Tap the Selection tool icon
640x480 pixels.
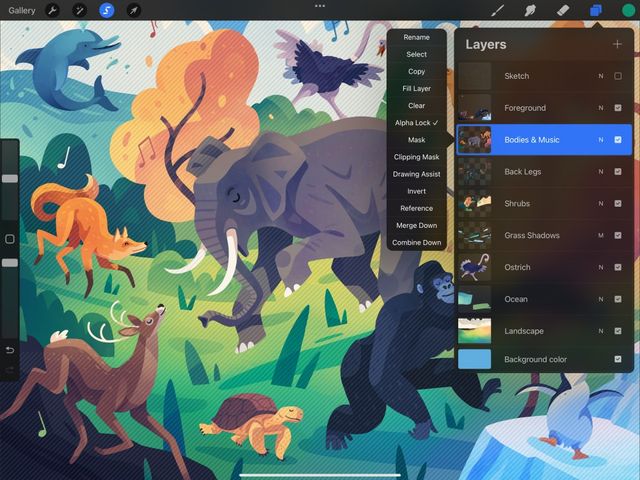point(107,10)
